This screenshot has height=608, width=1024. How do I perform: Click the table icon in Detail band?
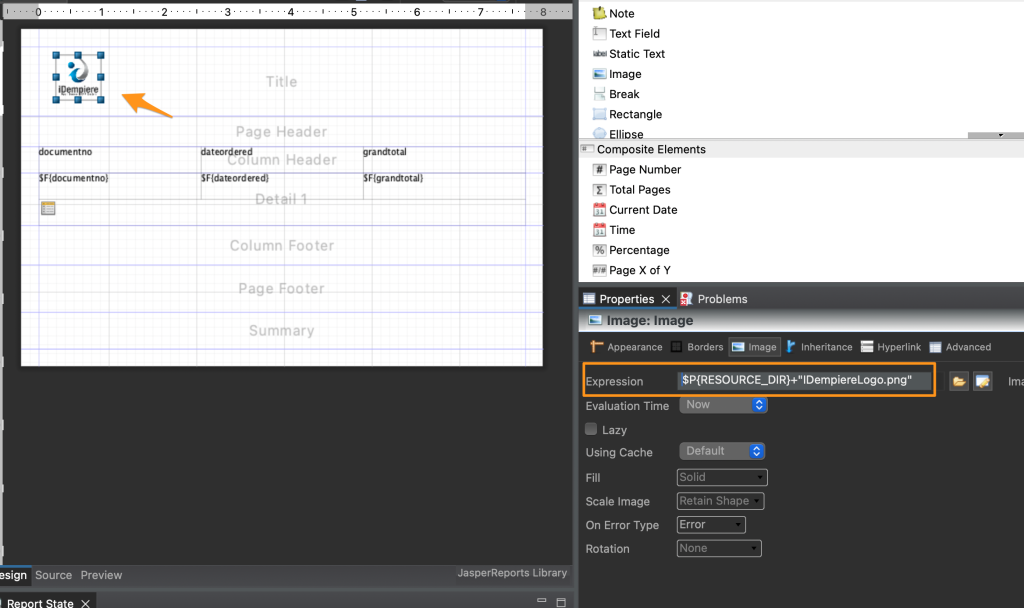coord(48,208)
